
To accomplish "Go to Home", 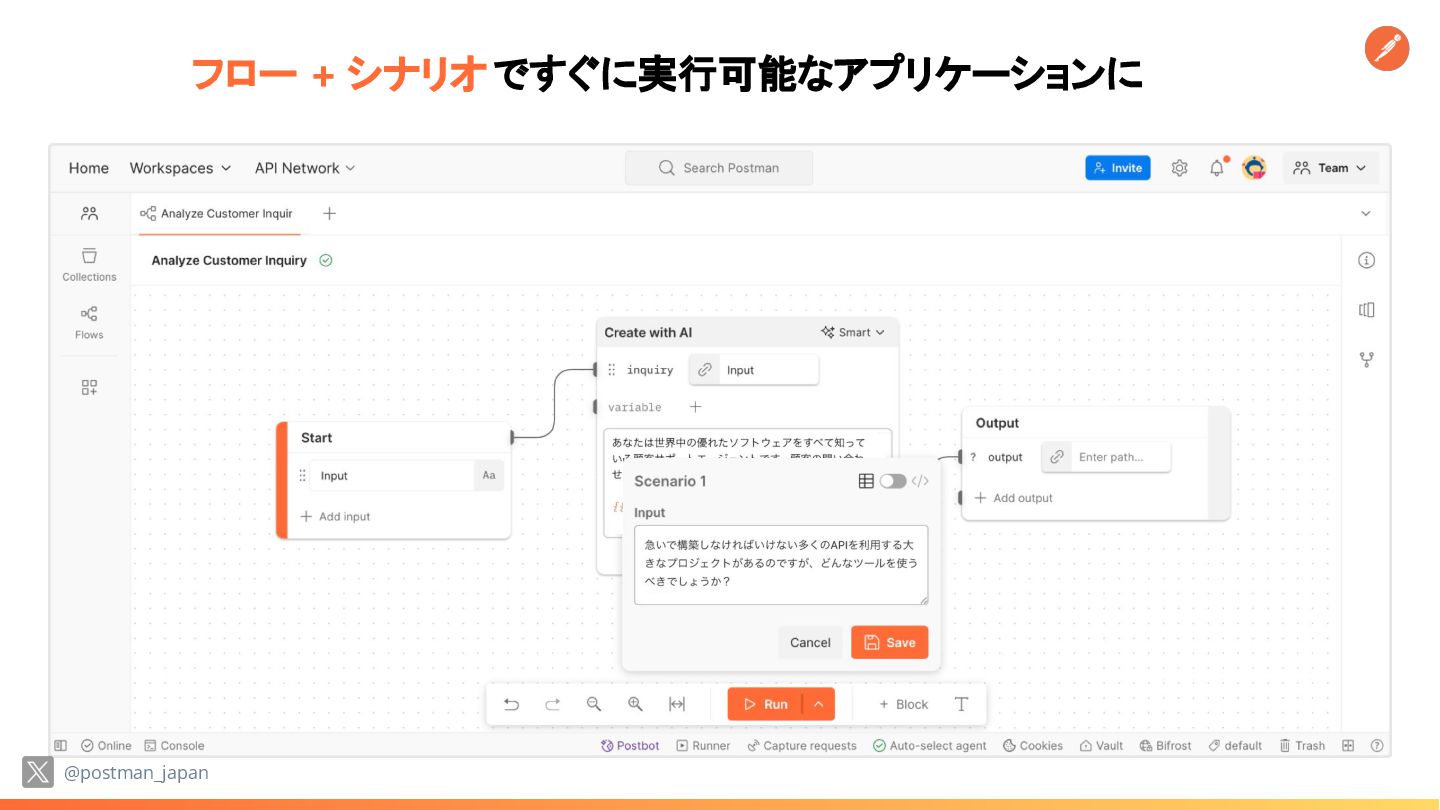I will click(x=89, y=168).
